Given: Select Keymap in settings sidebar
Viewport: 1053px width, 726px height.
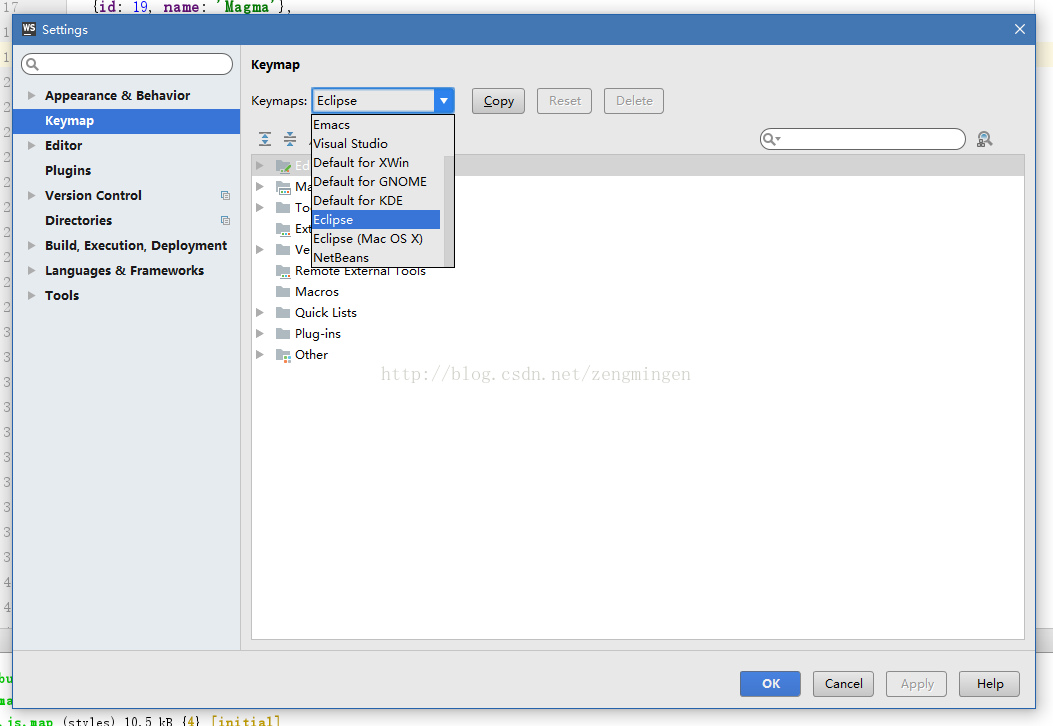Looking at the screenshot, I should 126,121.
